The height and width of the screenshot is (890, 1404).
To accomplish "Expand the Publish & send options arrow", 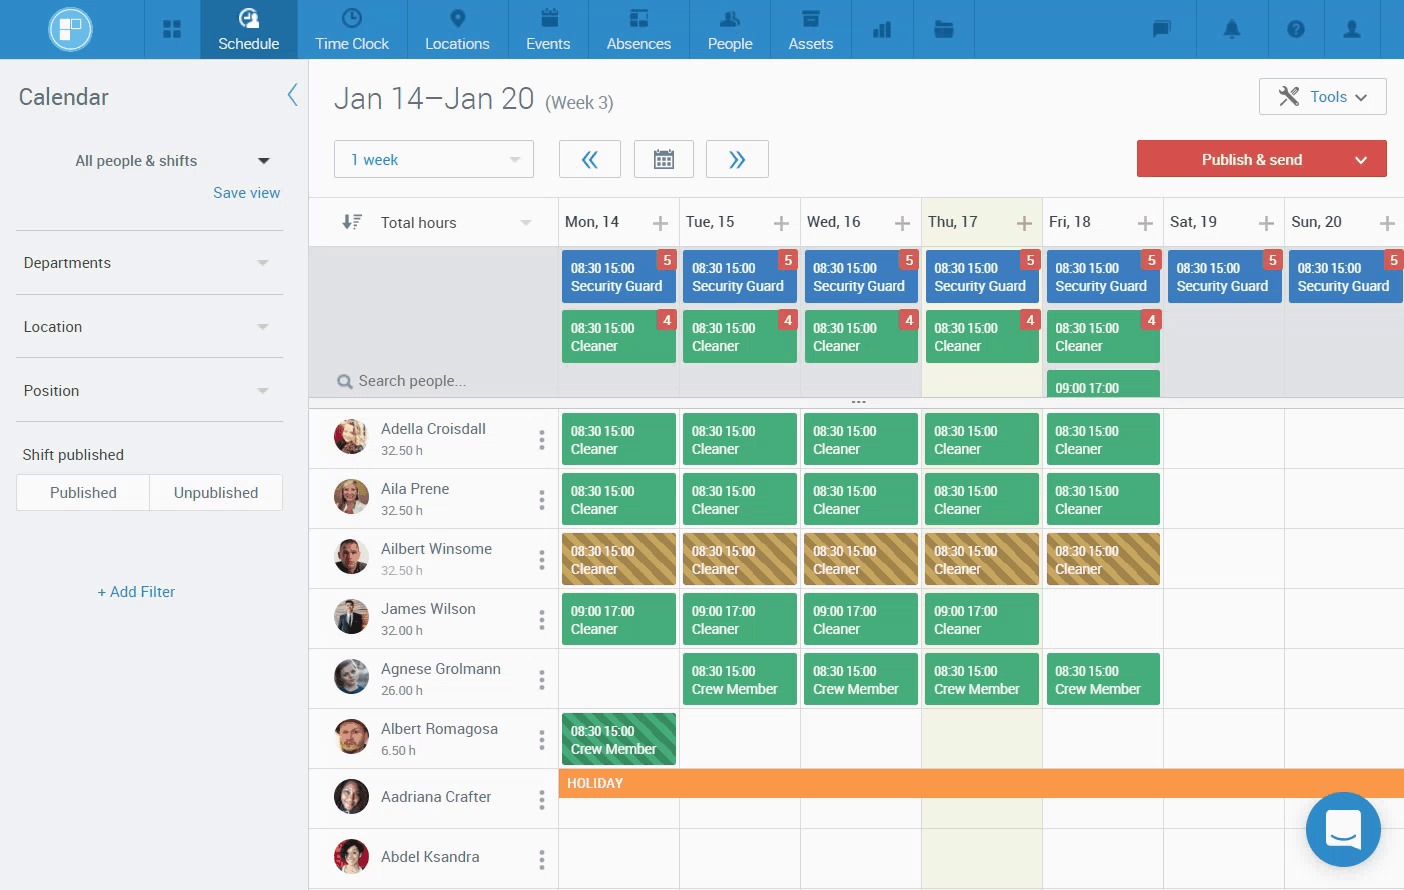I will pos(1361,159).
